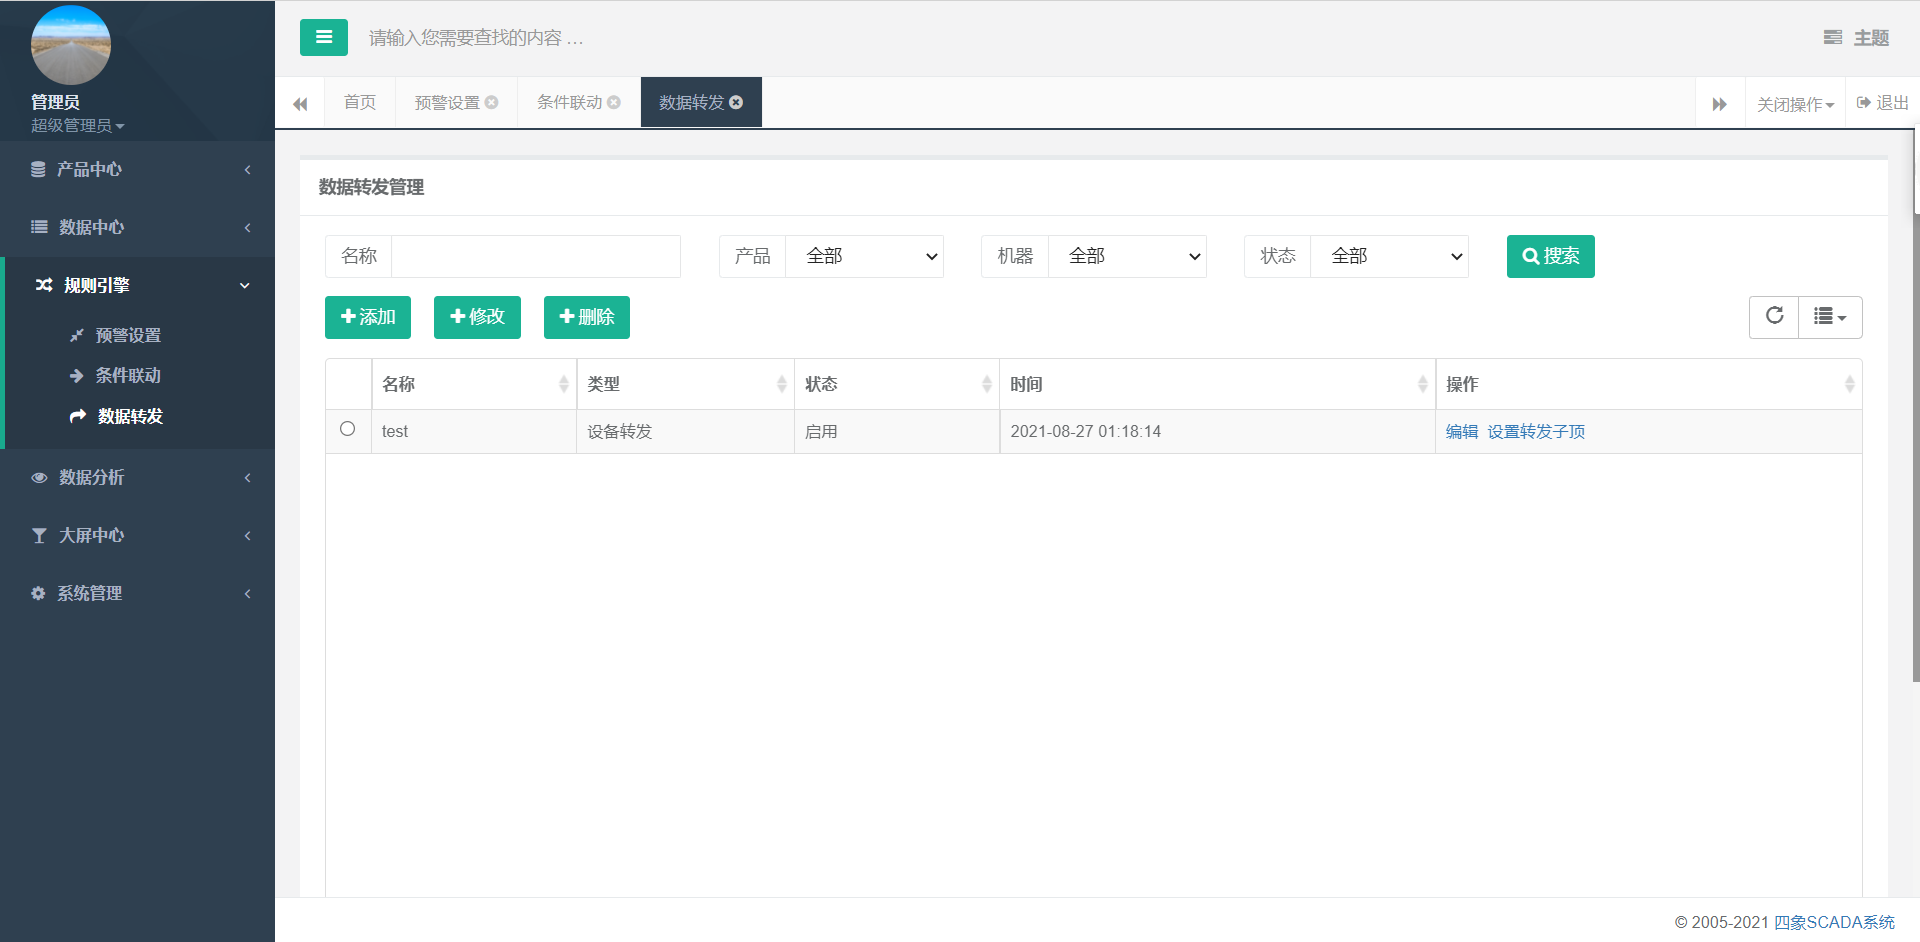
Task: Click the 添加 button
Action: pos(368,317)
